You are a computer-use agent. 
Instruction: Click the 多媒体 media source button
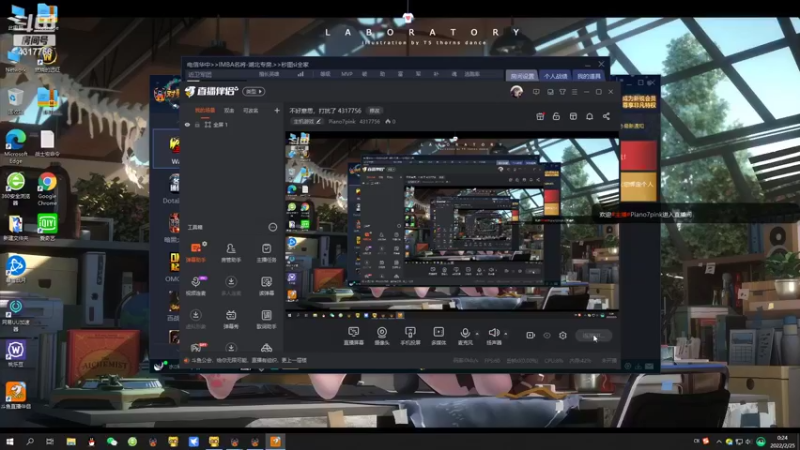(438, 336)
